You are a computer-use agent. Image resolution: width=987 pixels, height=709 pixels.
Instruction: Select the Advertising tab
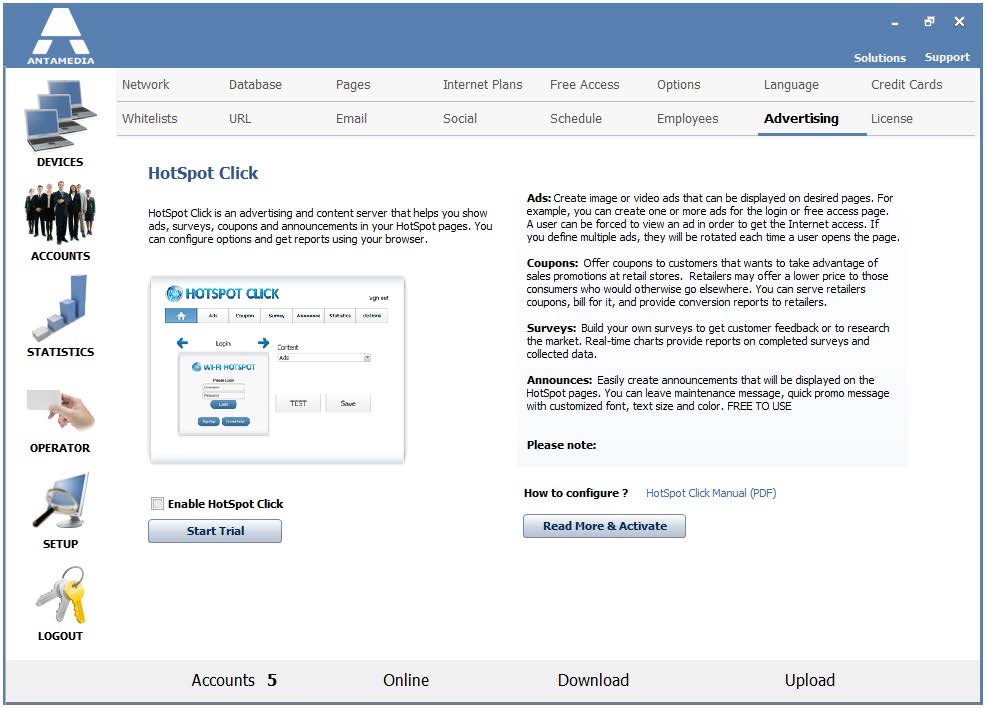click(801, 118)
